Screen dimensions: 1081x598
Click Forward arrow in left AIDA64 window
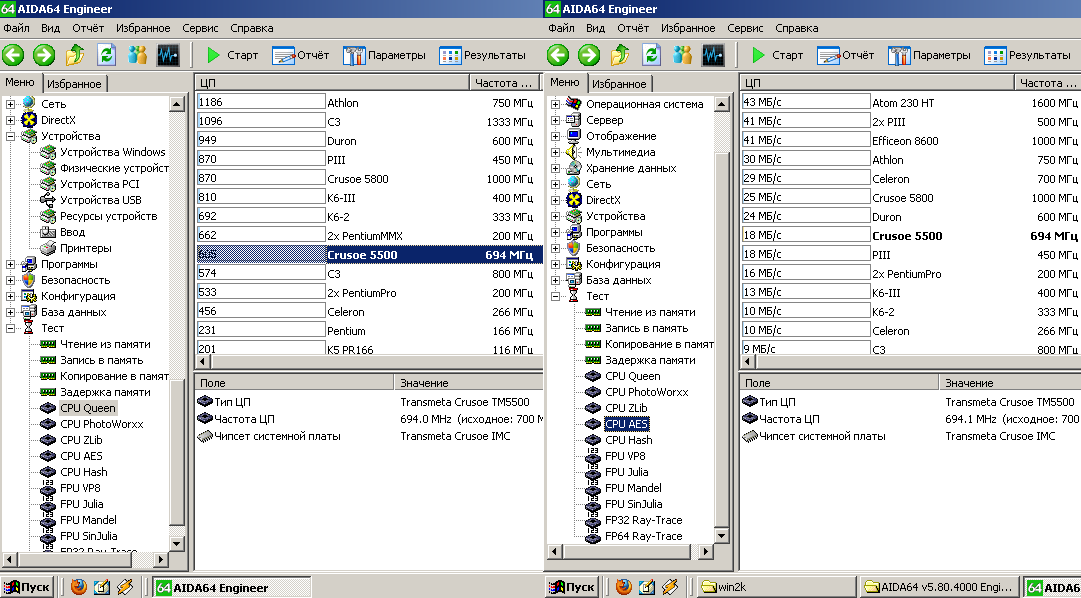coord(44,54)
